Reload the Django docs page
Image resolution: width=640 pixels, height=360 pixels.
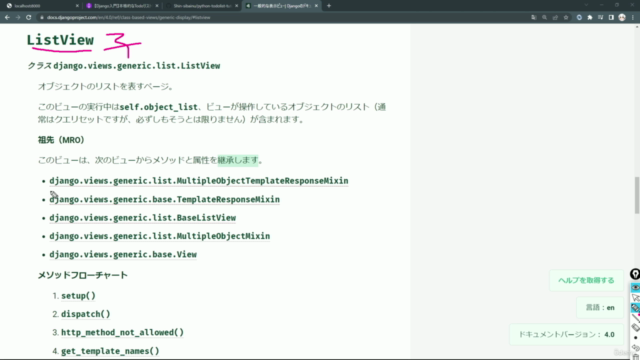click(29, 18)
